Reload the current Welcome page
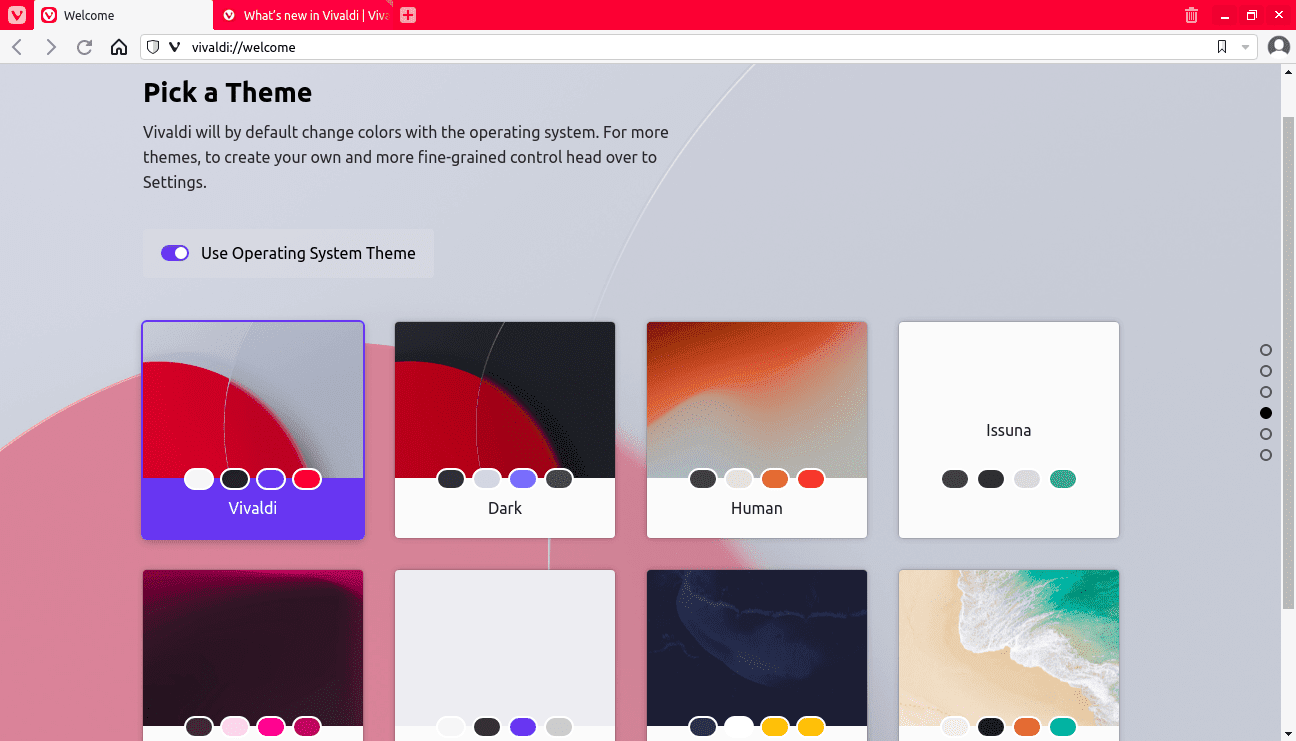This screenshot has height=741, width=1296. tap(84, 46)
